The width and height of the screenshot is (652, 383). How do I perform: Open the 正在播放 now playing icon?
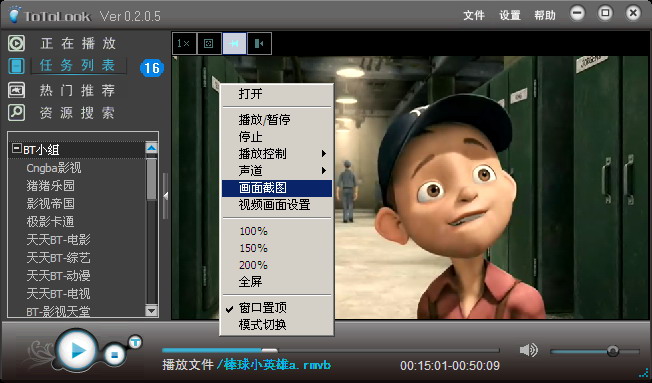coord(17,43)
